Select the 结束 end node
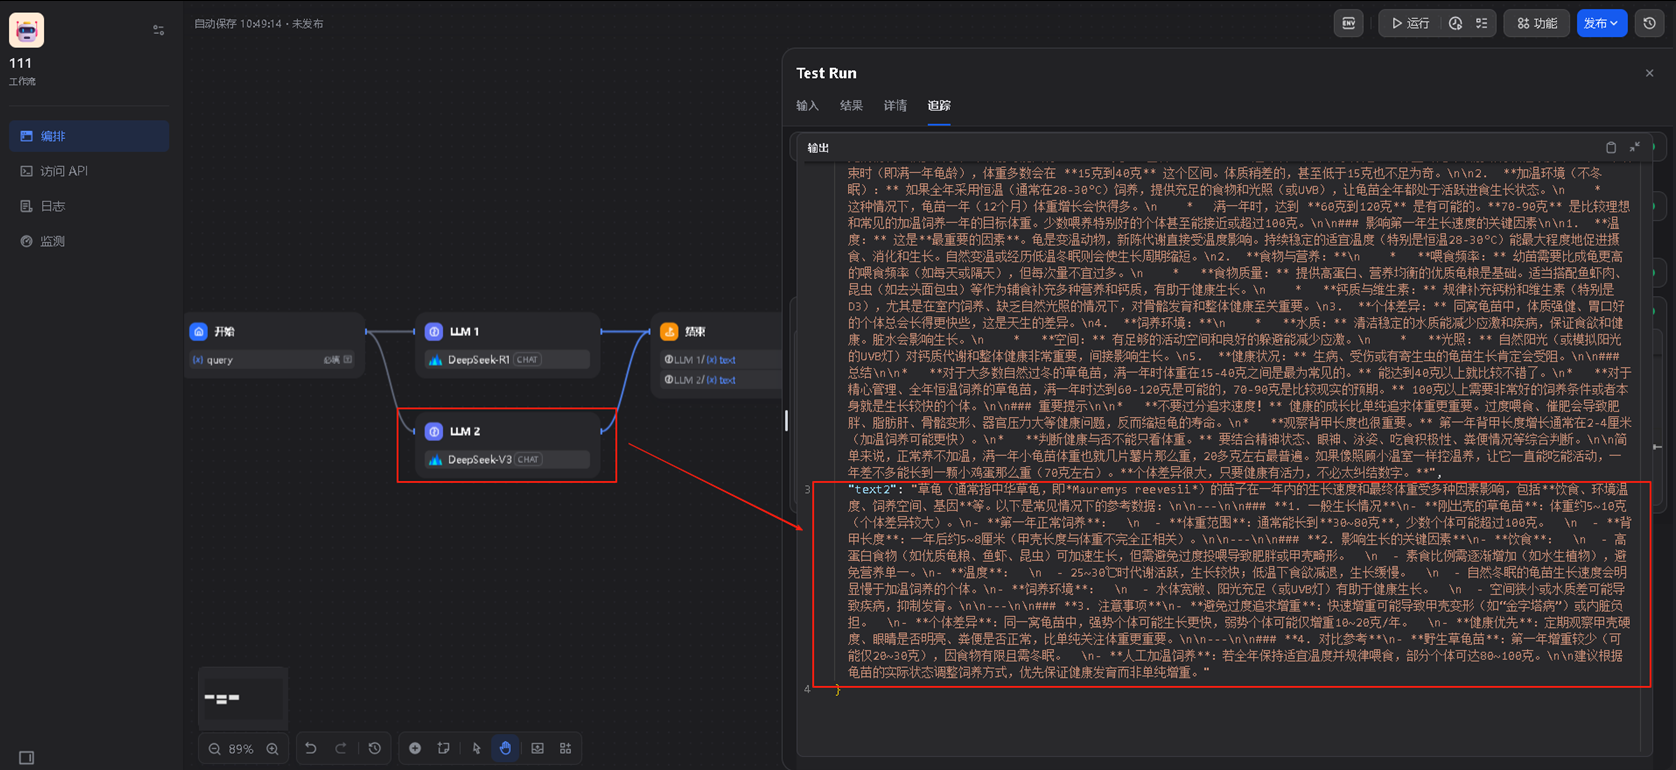Viewport: 1676px width, 770px height. [x=717, y=356]
